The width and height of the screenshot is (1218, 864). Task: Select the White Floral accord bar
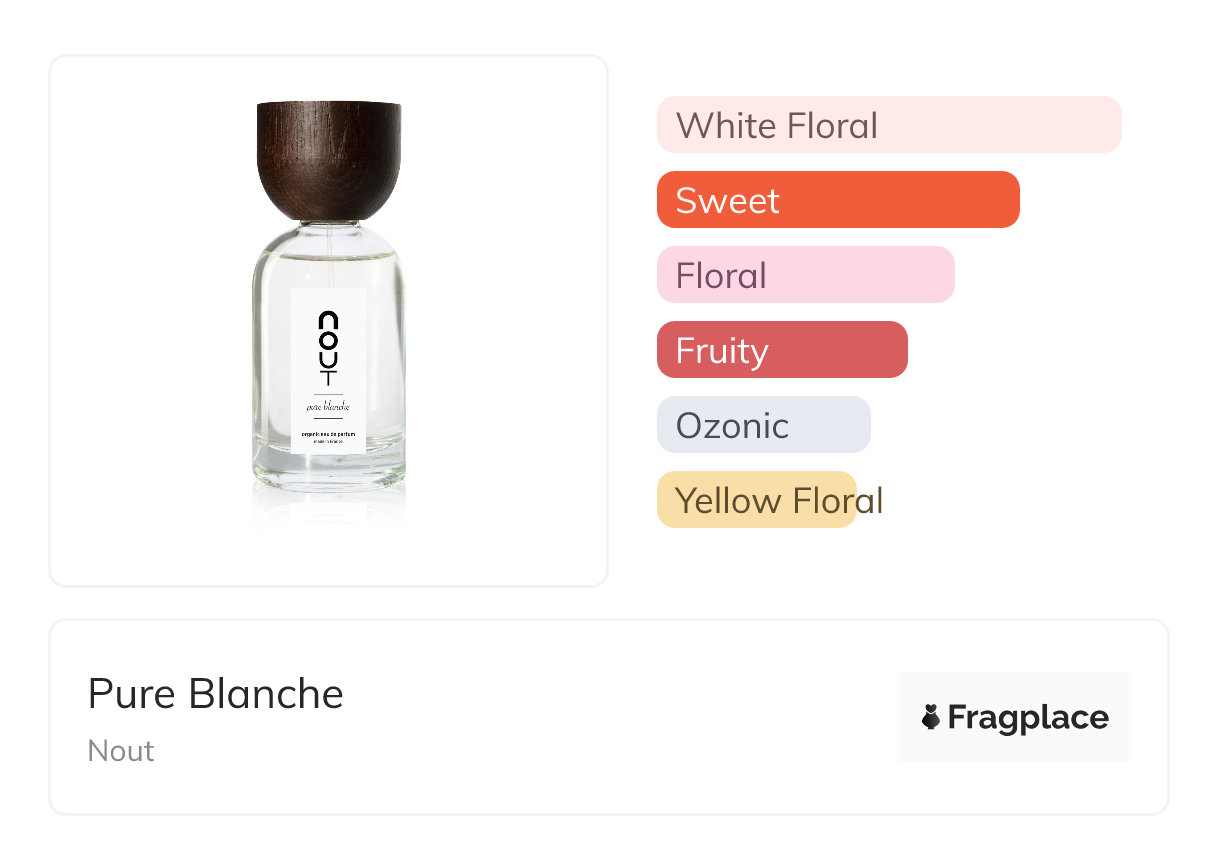(x=889, y=125)
